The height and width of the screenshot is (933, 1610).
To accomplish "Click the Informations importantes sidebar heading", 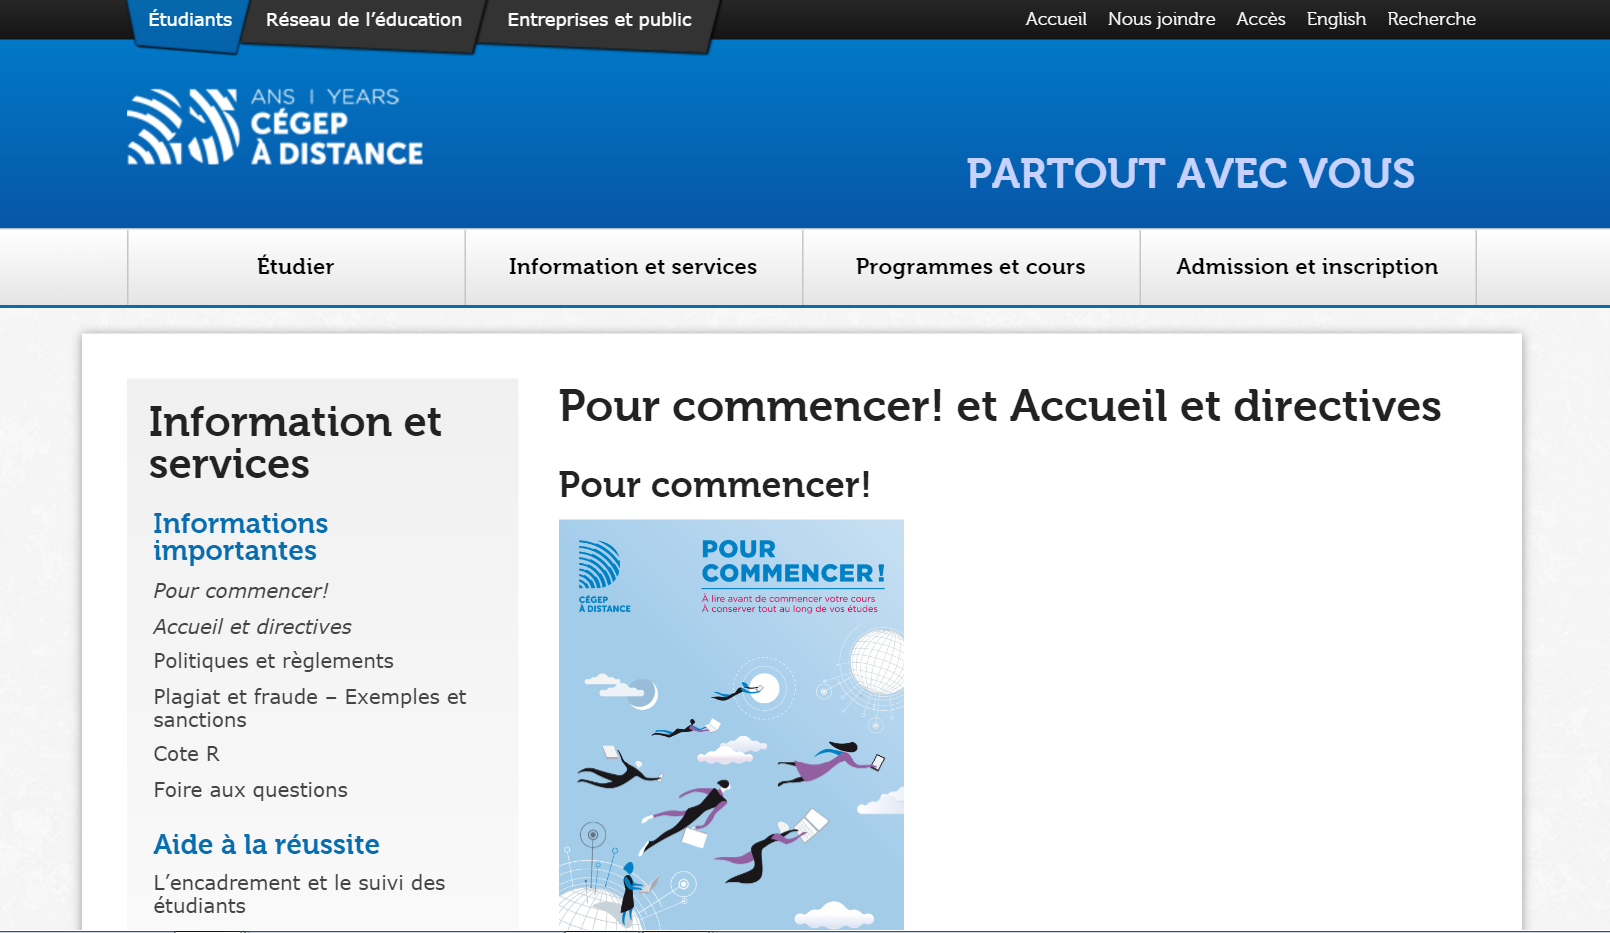I will point(240,537).
